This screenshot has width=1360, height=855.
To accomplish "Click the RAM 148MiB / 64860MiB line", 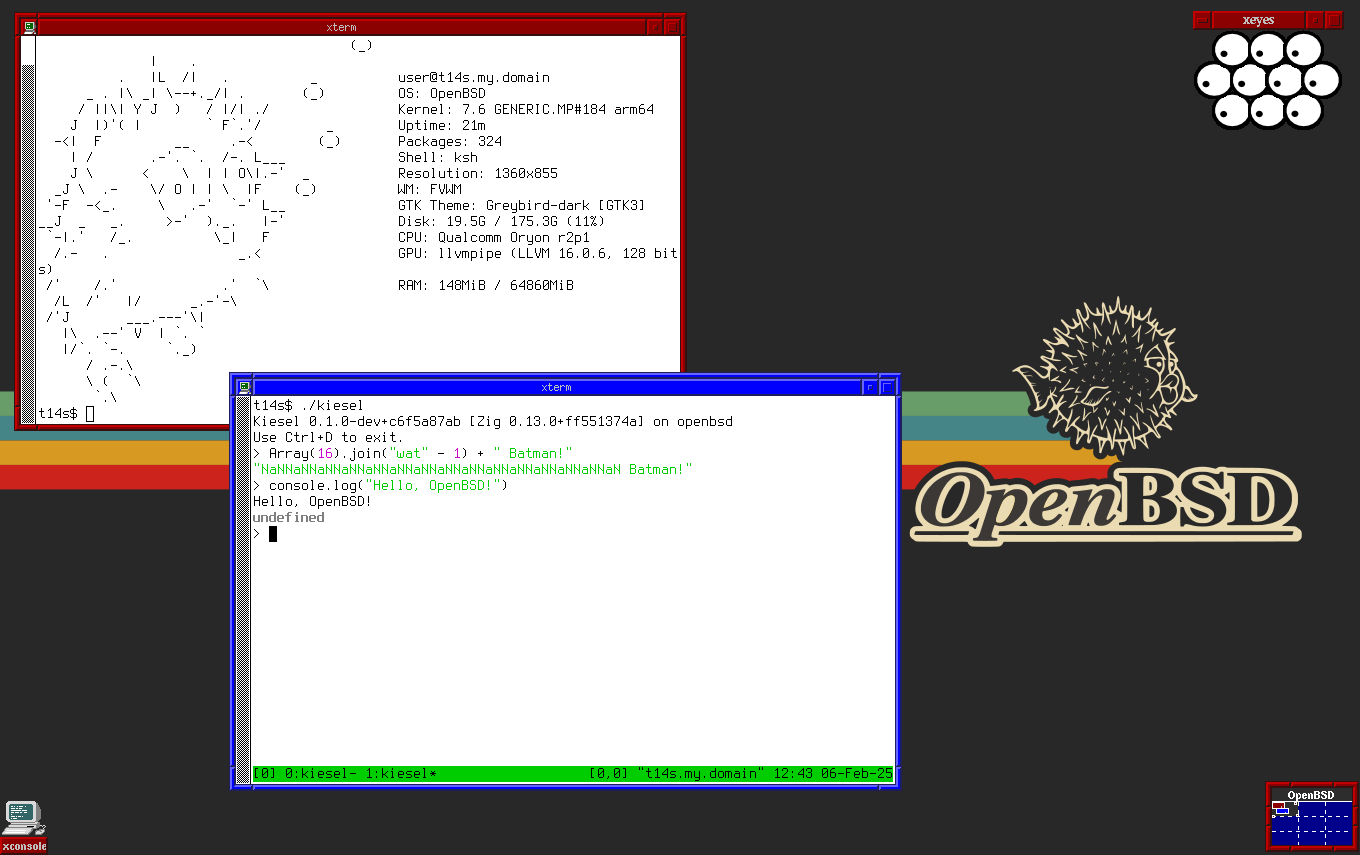I will click(486, 285).
